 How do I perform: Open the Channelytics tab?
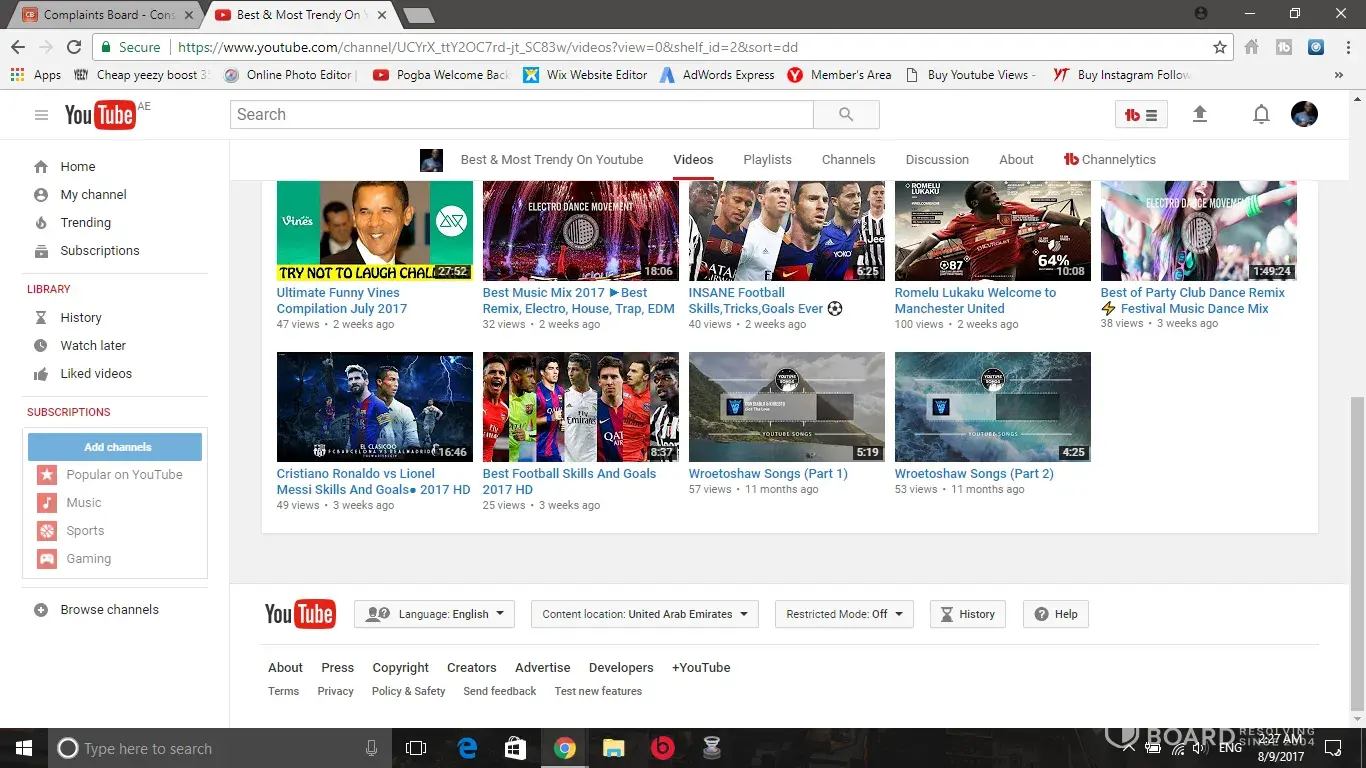[x=1109, y=160]
